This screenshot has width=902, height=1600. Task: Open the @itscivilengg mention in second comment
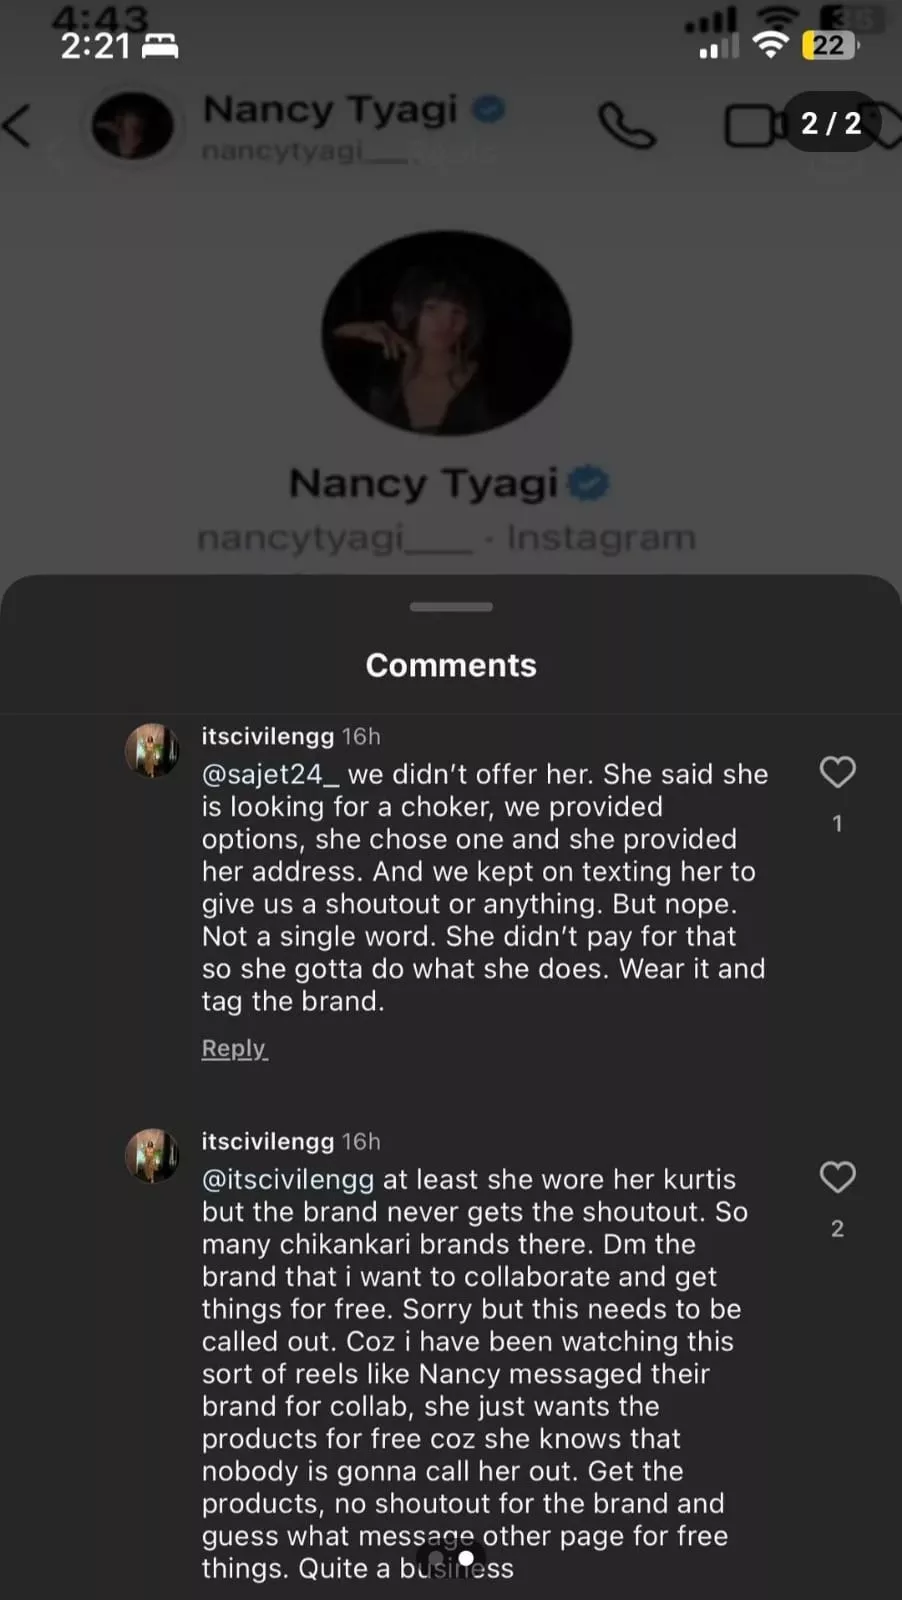click(288, 1179)
